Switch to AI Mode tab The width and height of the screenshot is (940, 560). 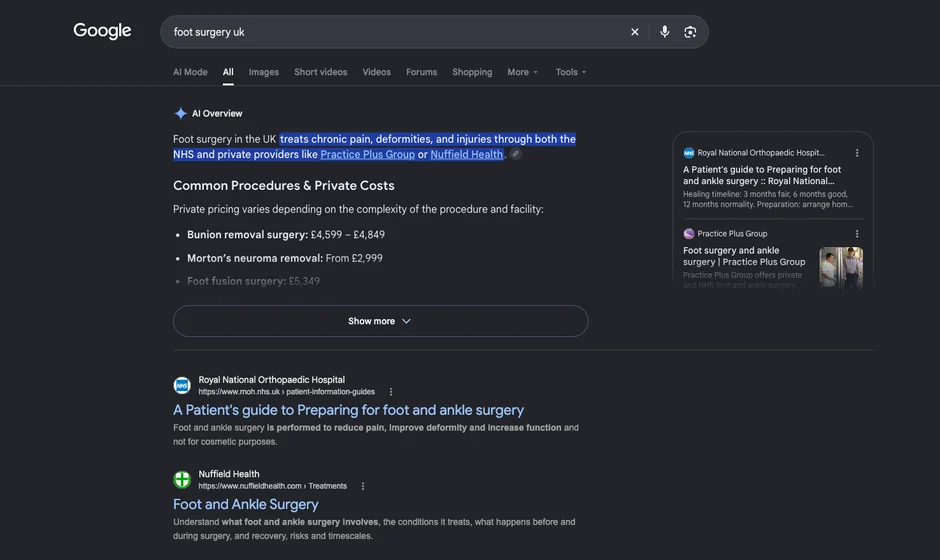pos(190,72)
